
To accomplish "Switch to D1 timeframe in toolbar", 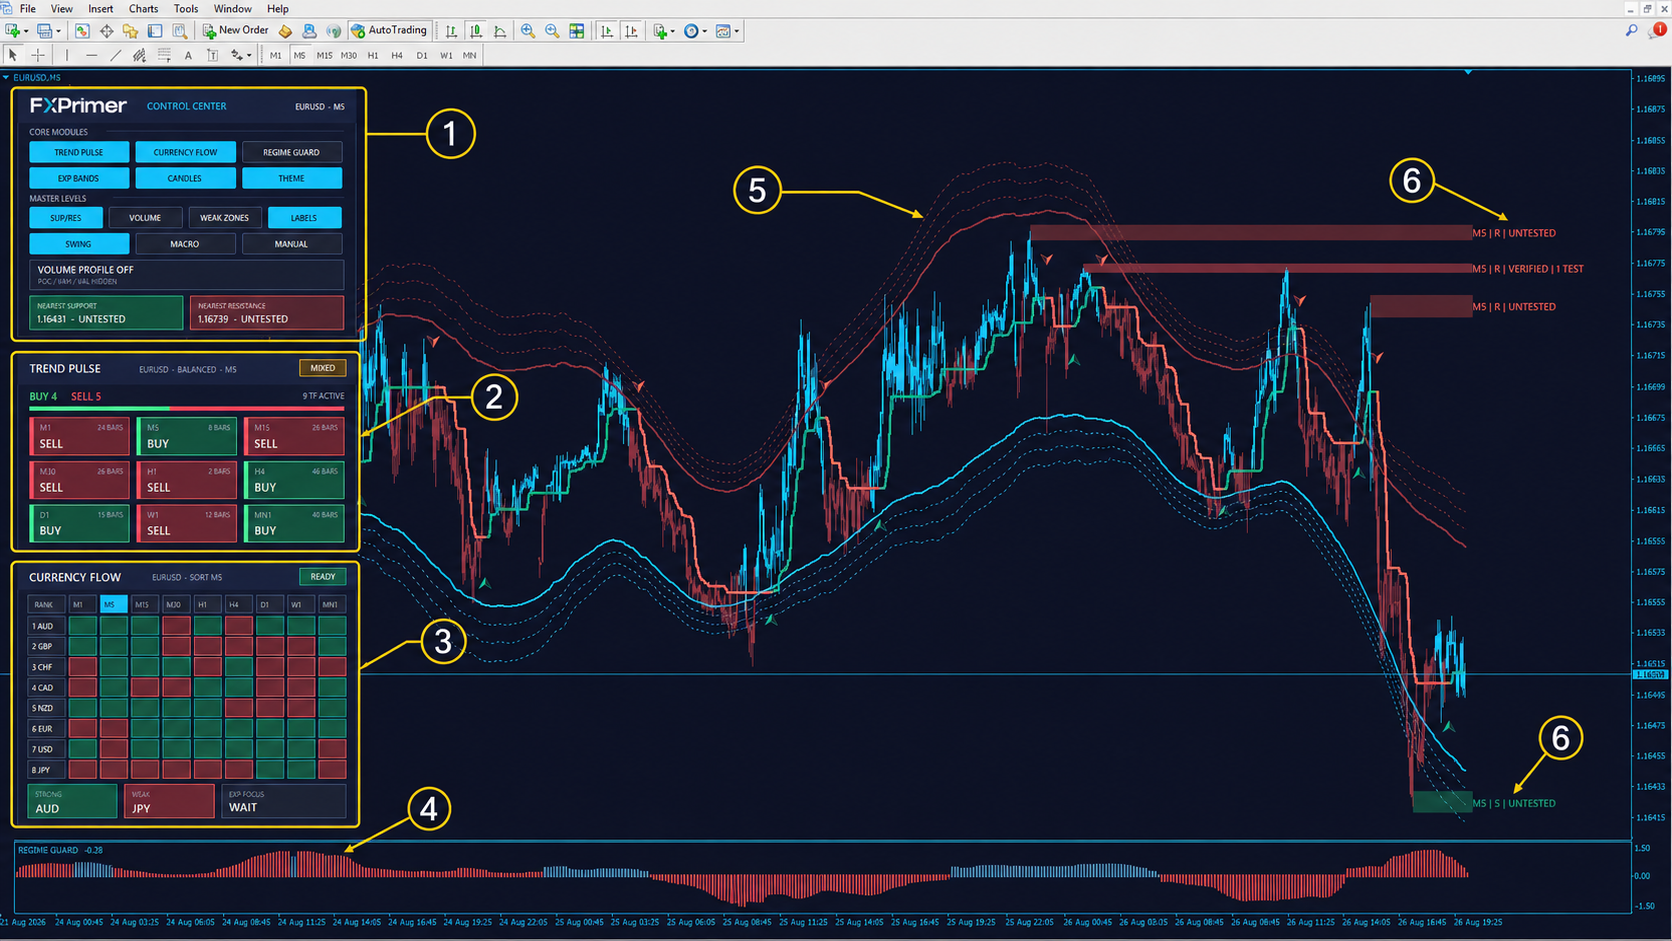I will pyautogui.click(x=422, y=56).
